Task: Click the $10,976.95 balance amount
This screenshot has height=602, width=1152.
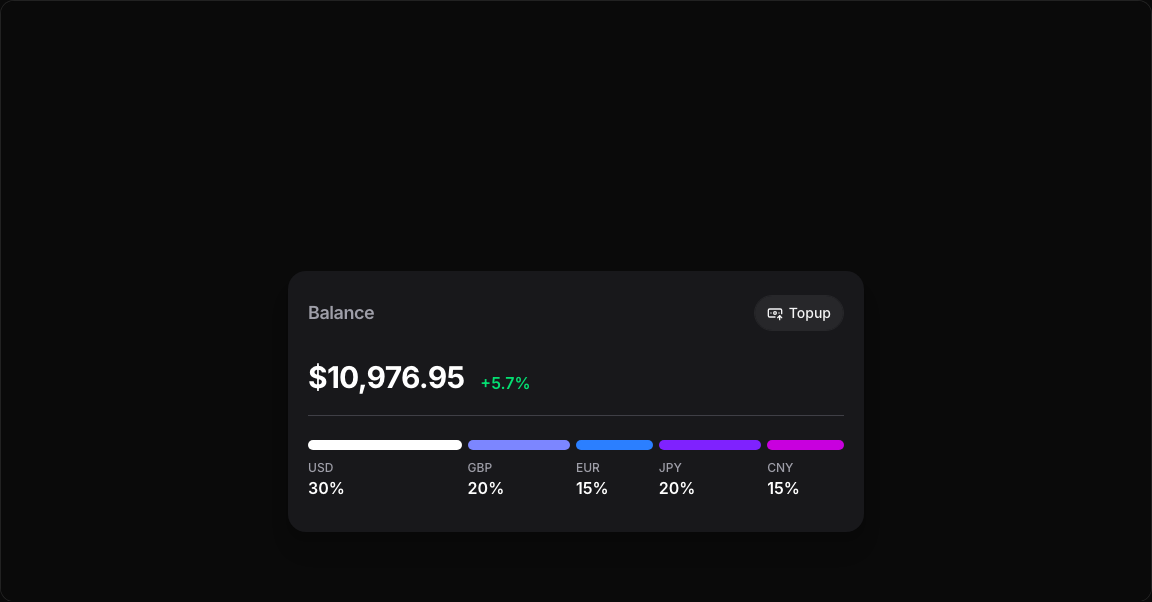Action: (x=386, y=378)
